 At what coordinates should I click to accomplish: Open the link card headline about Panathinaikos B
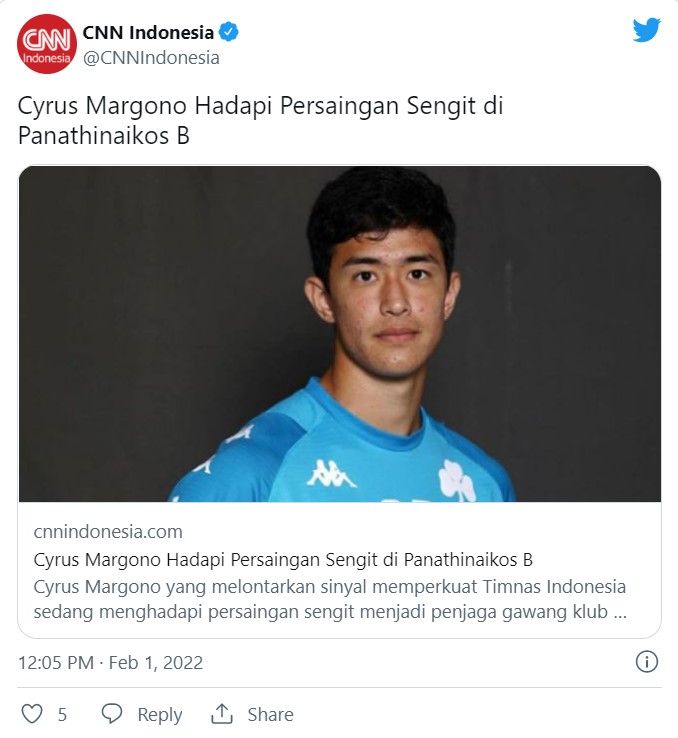(283, 560)
